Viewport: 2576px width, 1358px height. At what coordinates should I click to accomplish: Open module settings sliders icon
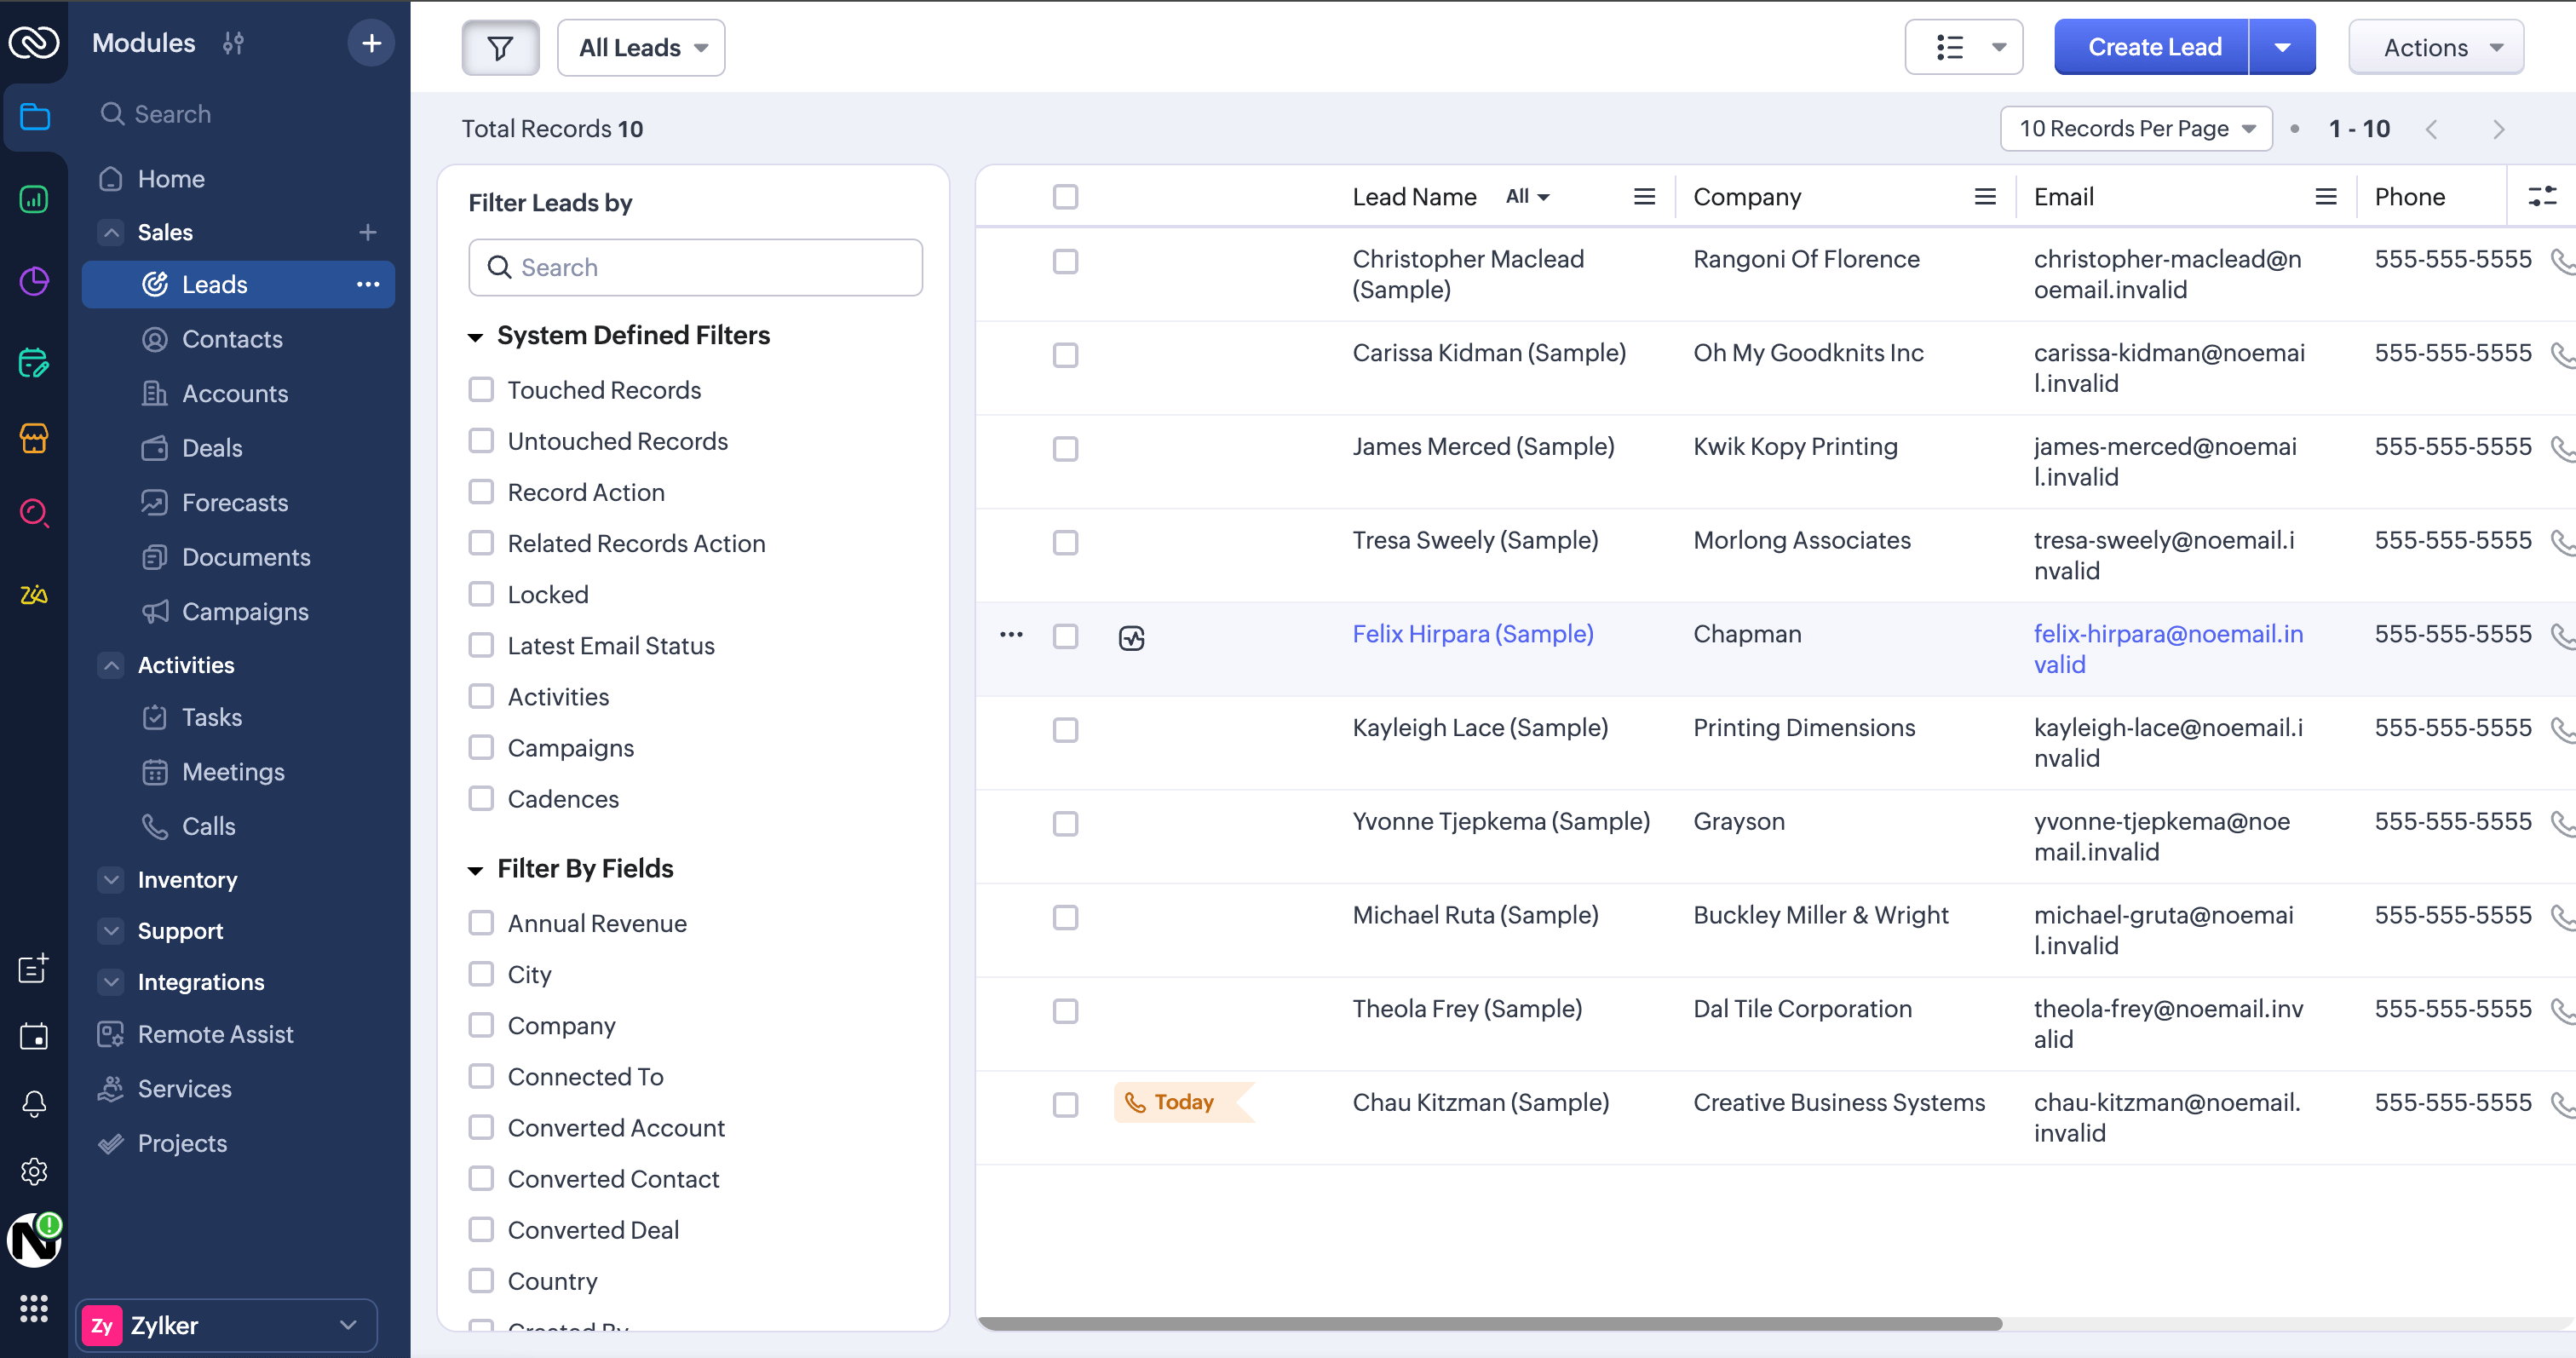(x=233, y=43)
